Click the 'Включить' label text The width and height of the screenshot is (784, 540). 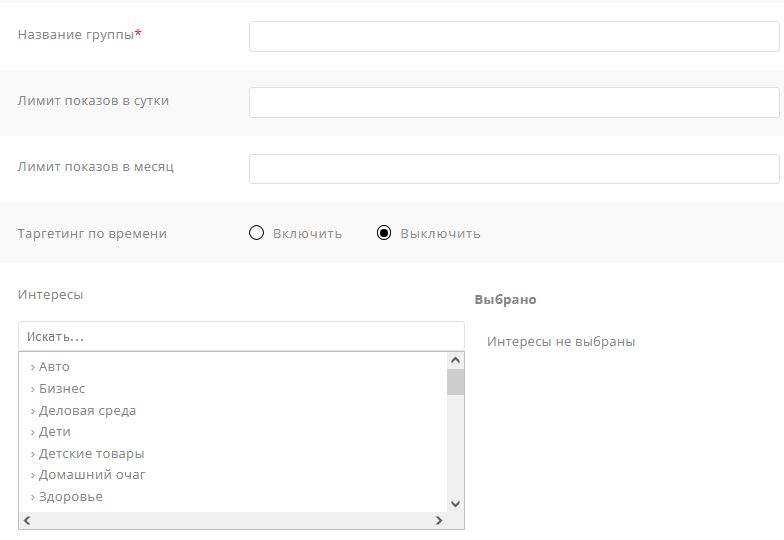pyautogui.click(x=307, y=233)
